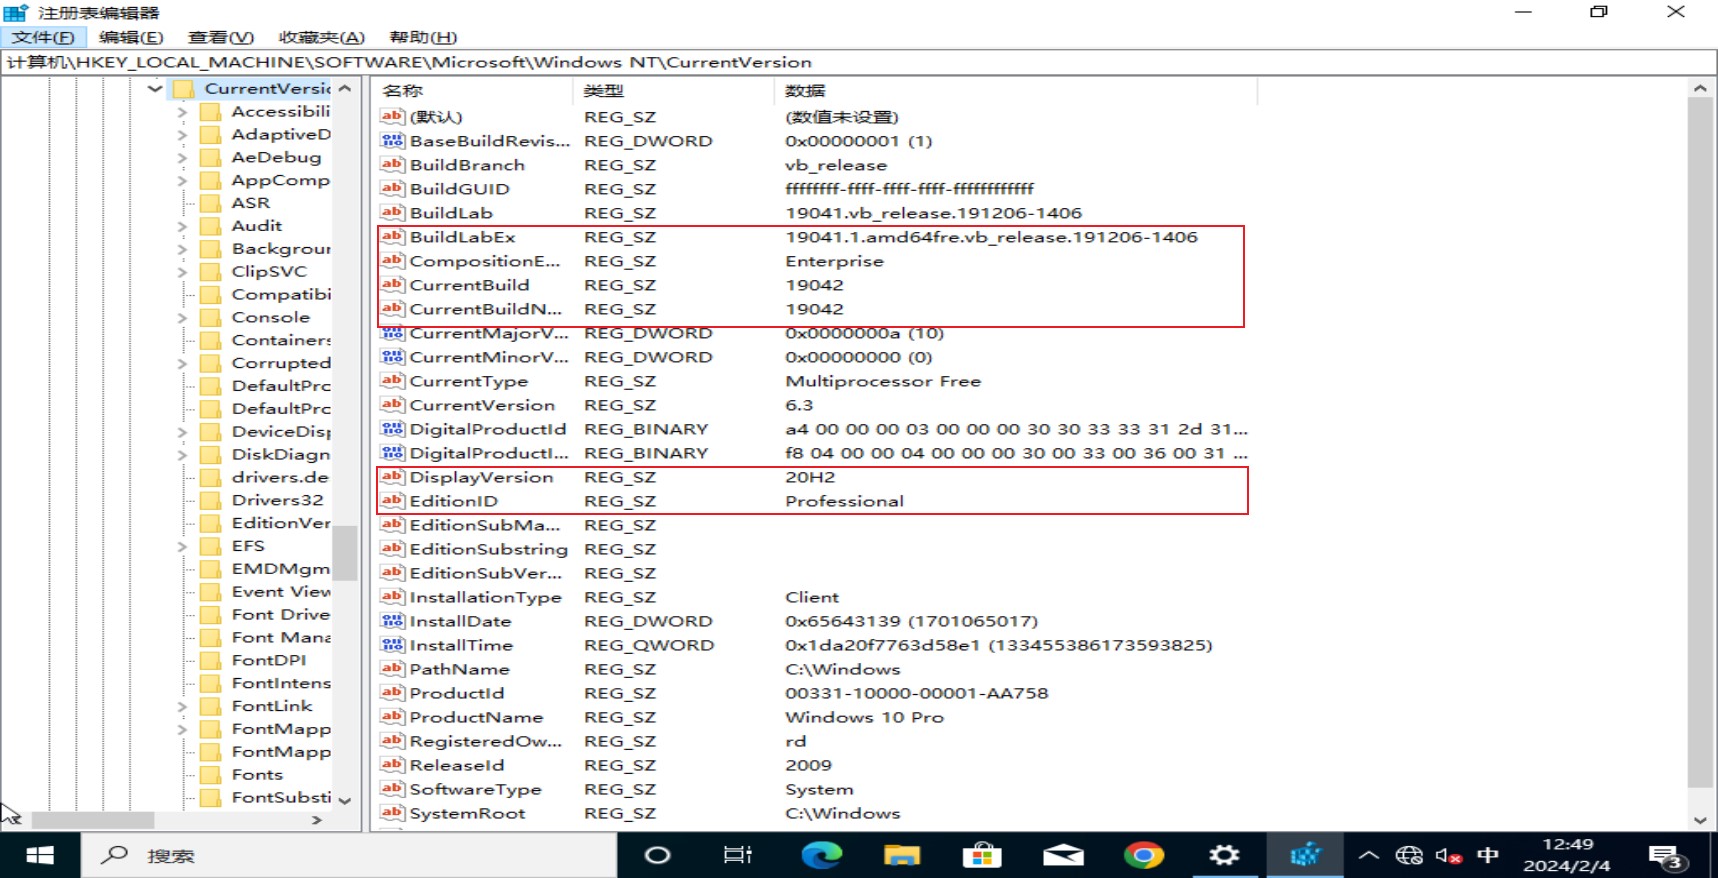Click the DWORD icon of InstallDate
This screenshot has width=1718, height=878.
pyautogui.click(x=392, y=620)
